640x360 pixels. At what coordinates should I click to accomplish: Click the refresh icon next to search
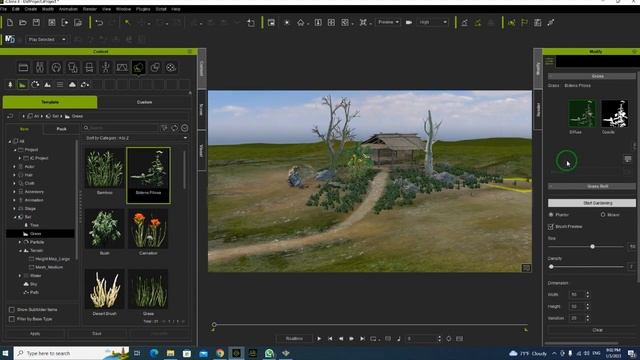174,128
